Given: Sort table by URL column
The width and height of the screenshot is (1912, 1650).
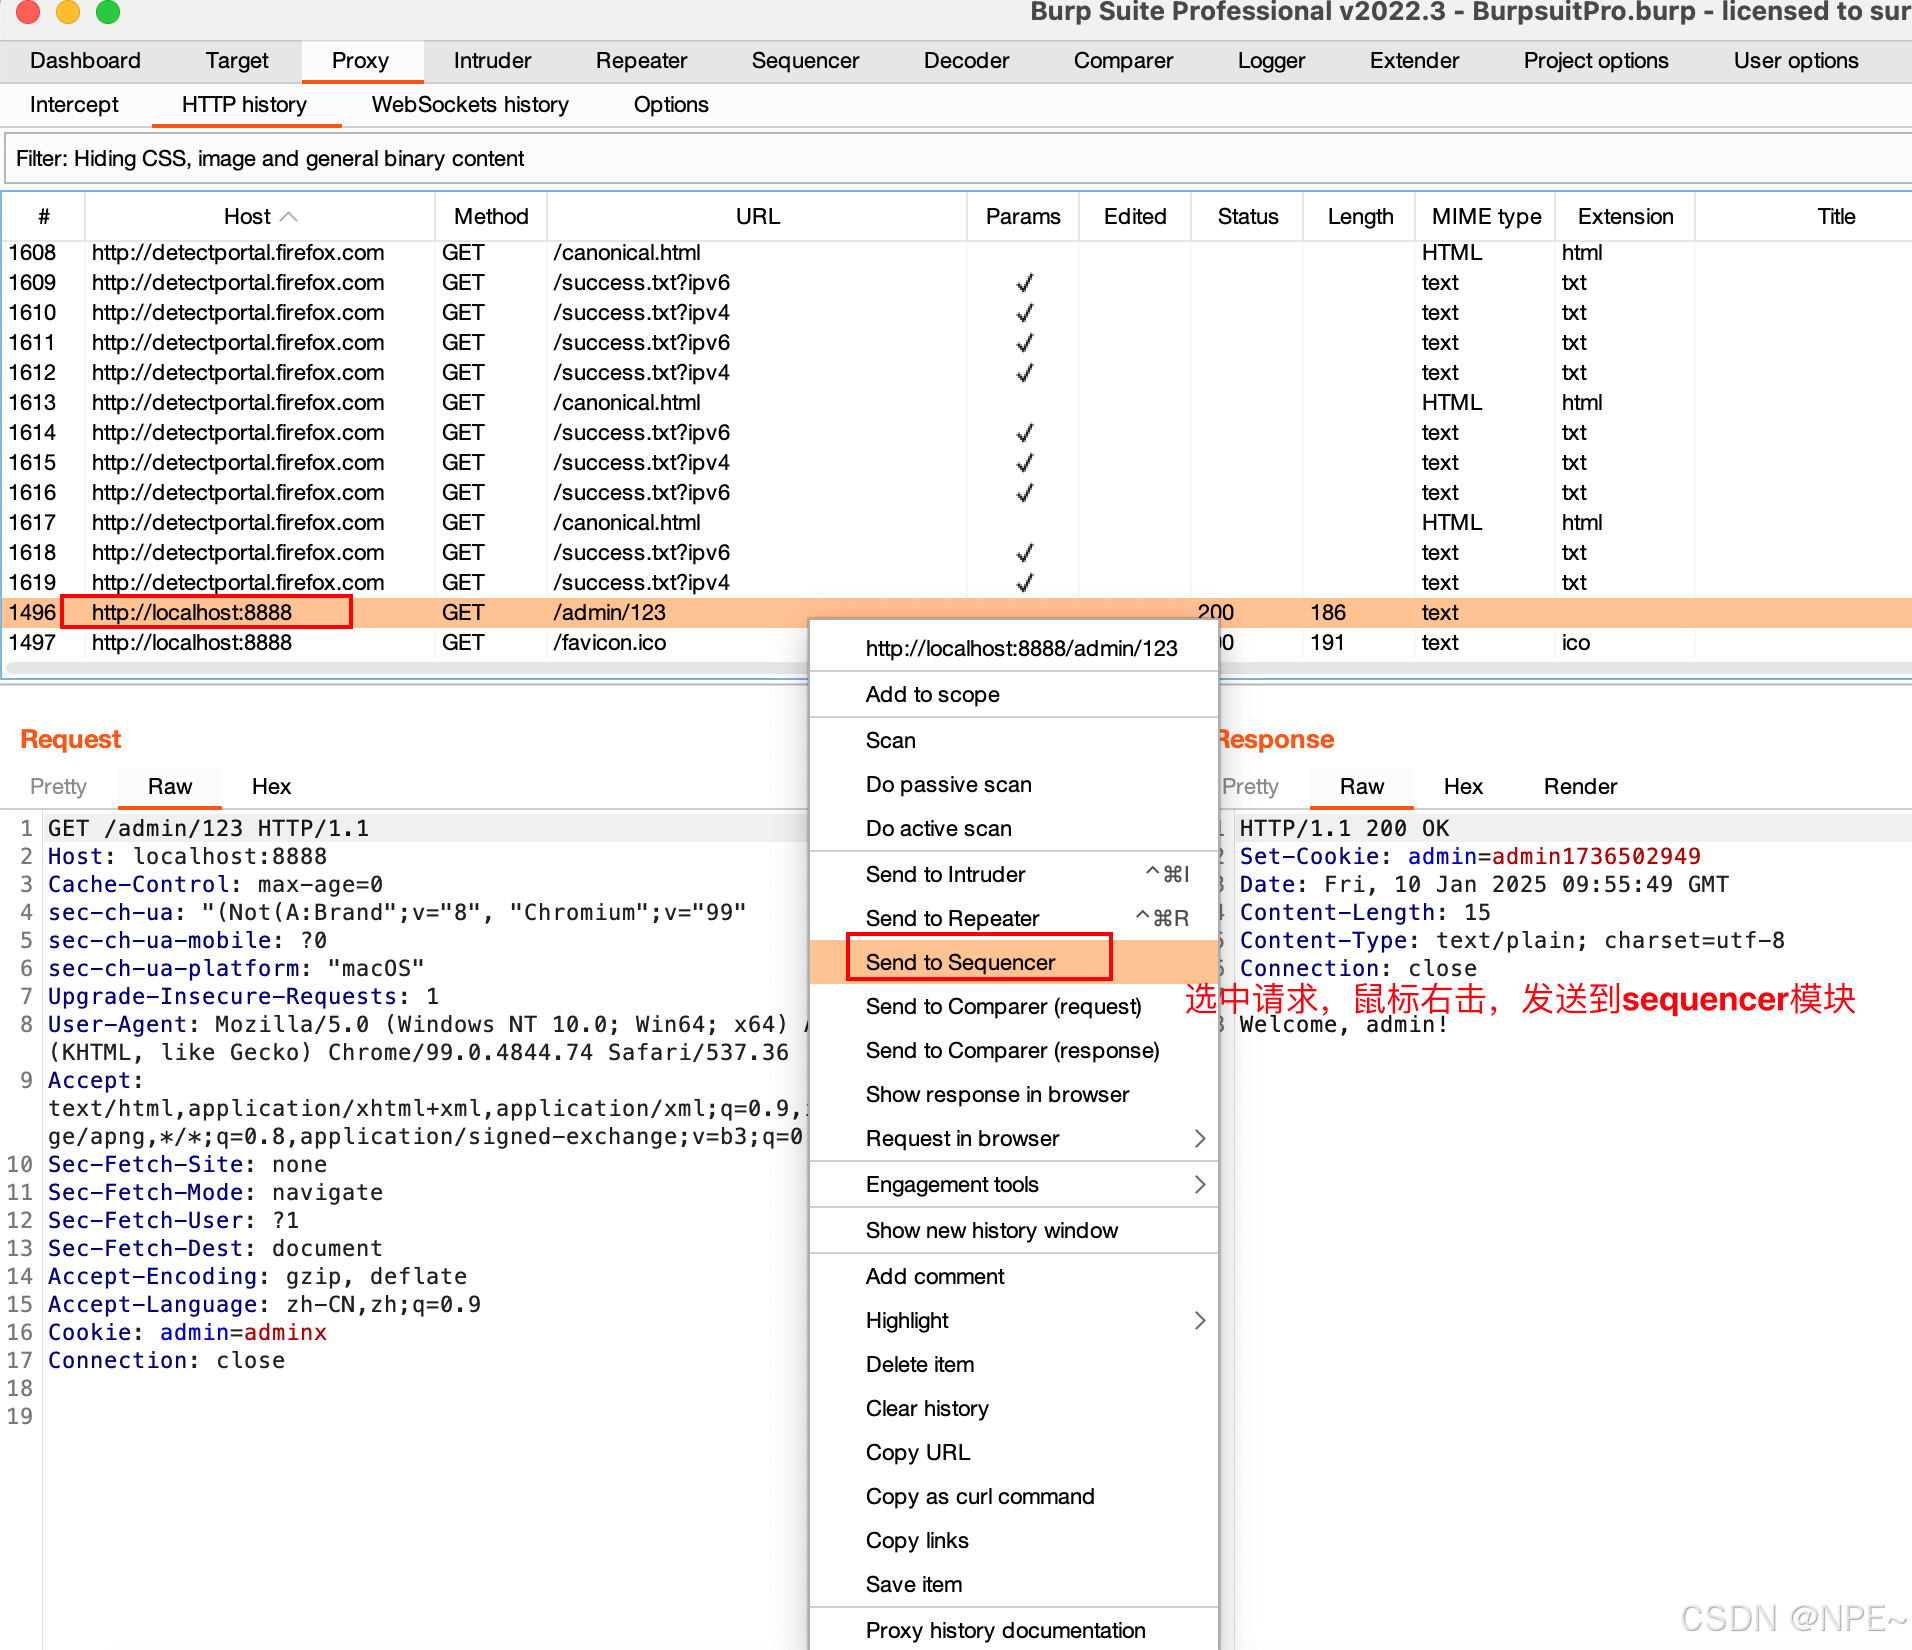Looking at the screenshot, I should [x=757, y=217].
